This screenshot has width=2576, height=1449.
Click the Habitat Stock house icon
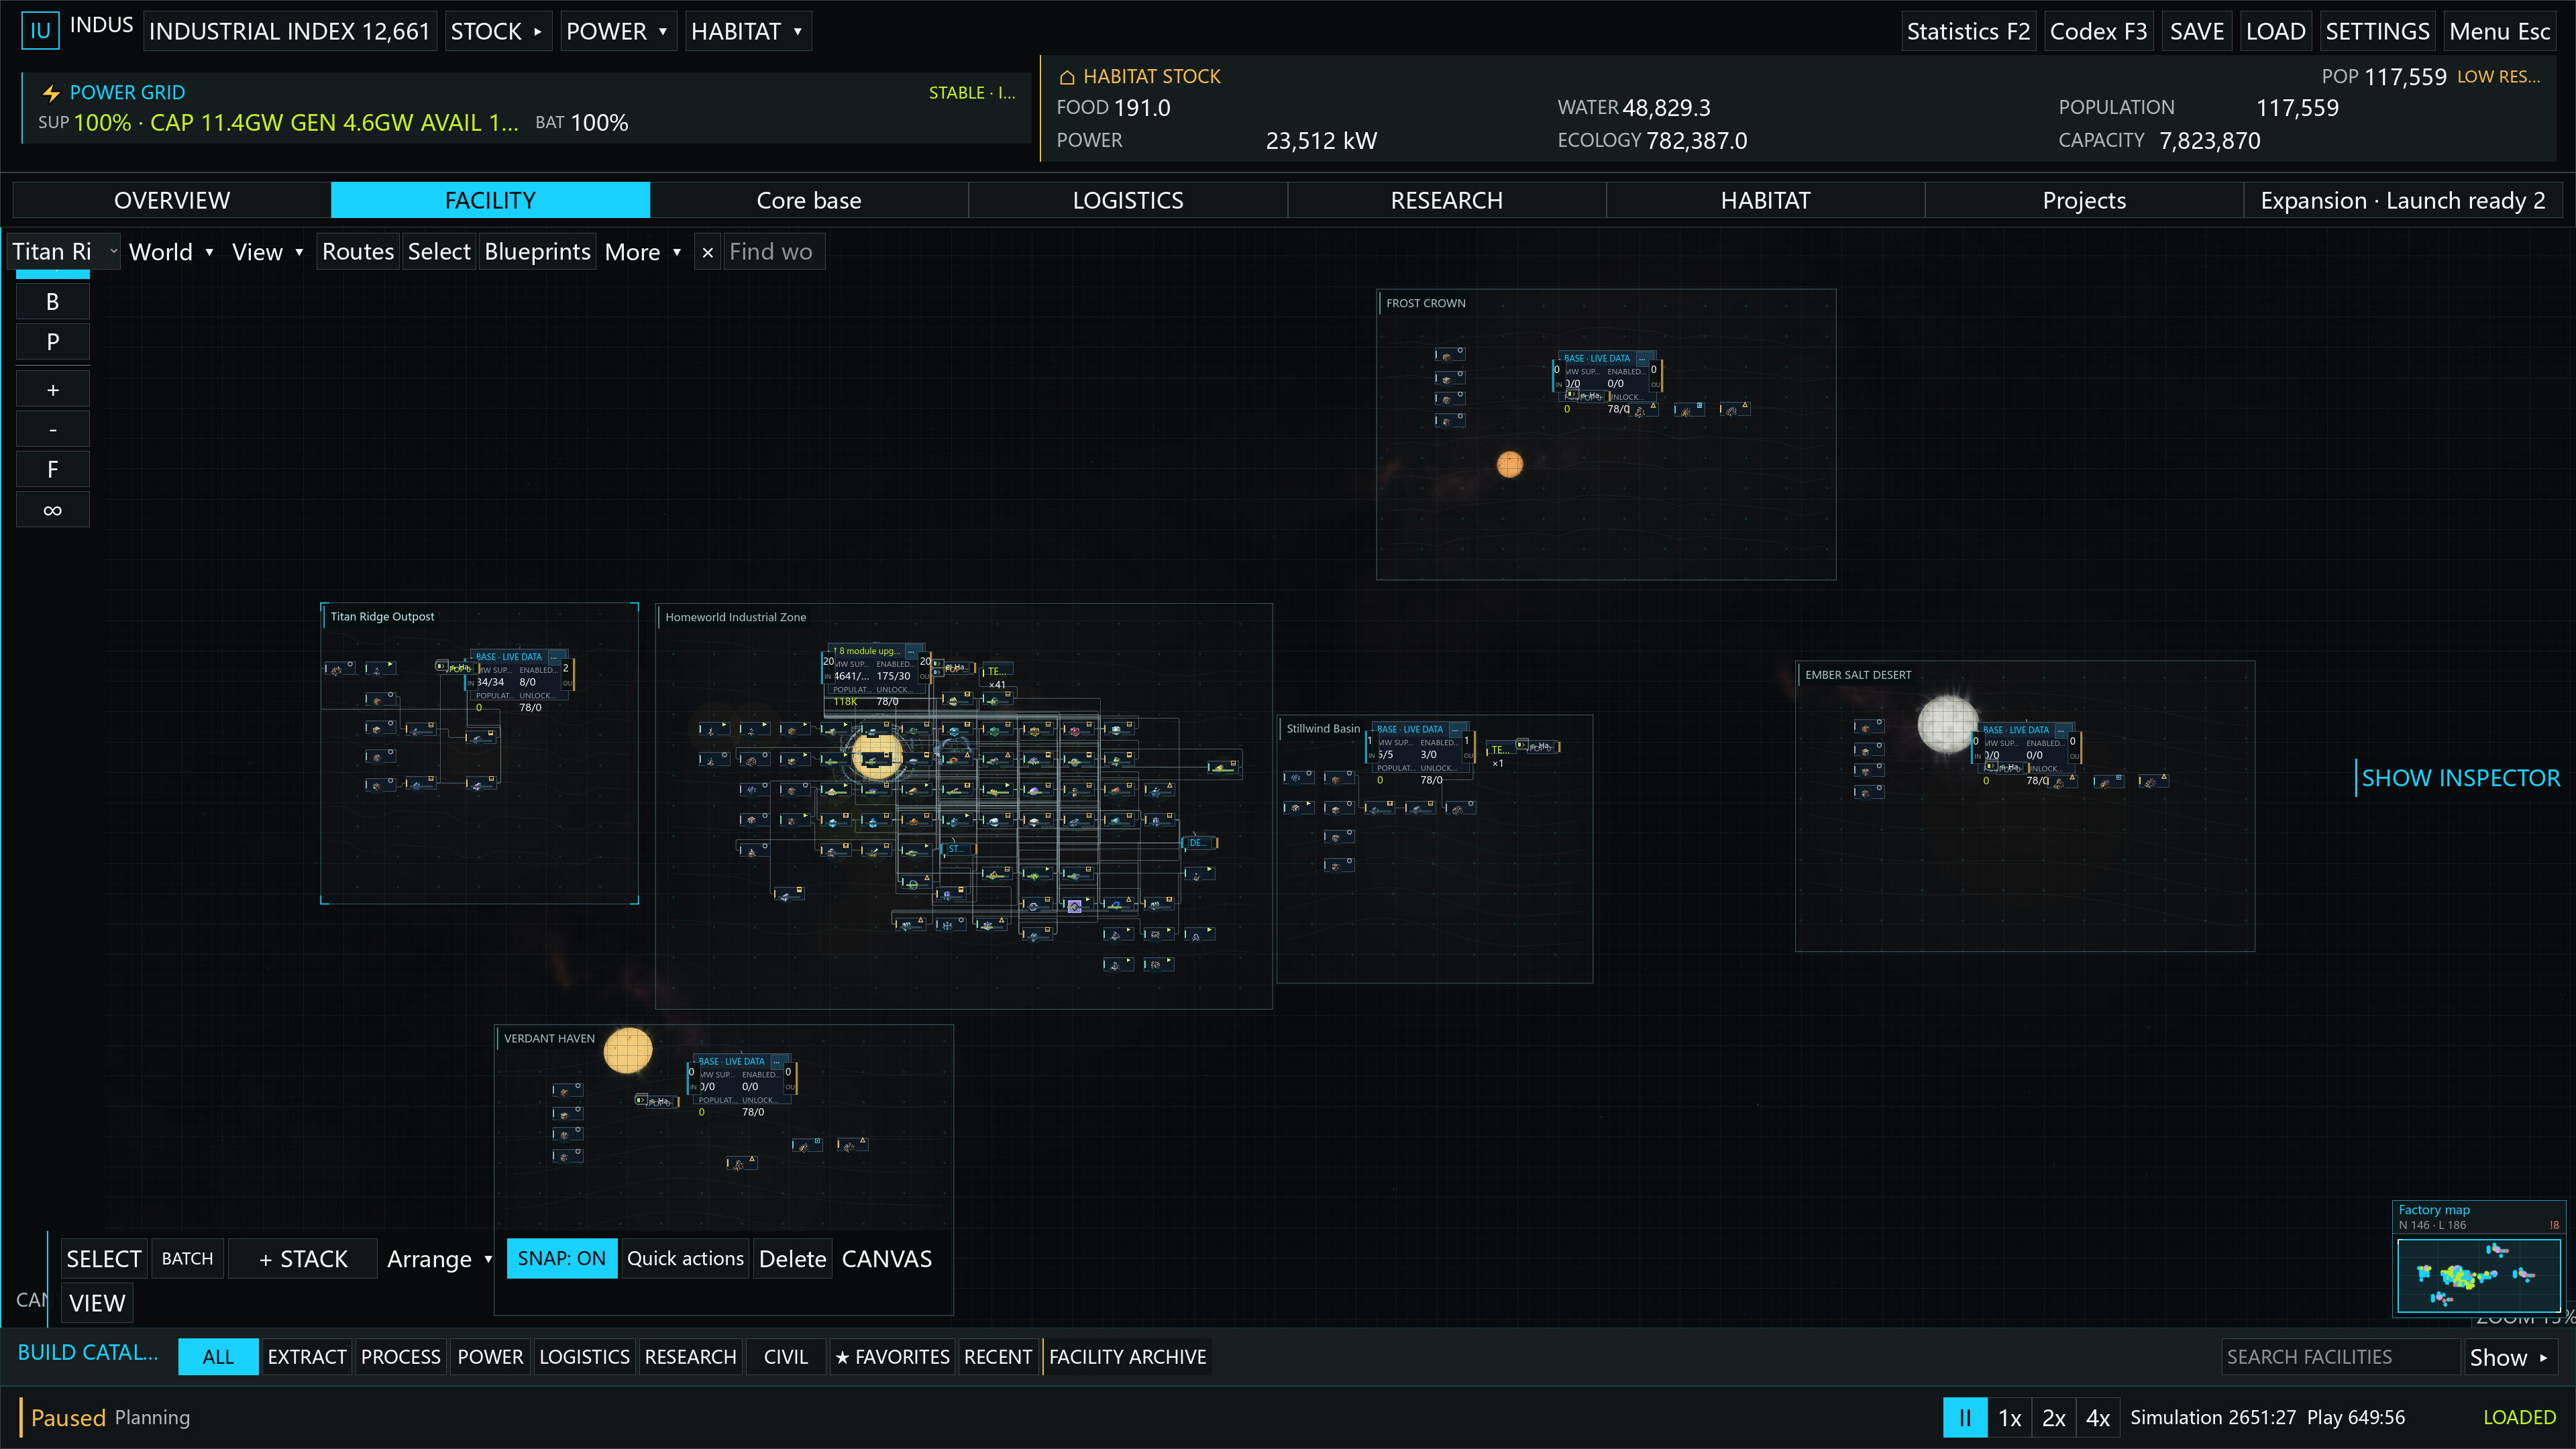click(x=1067, y=77)
